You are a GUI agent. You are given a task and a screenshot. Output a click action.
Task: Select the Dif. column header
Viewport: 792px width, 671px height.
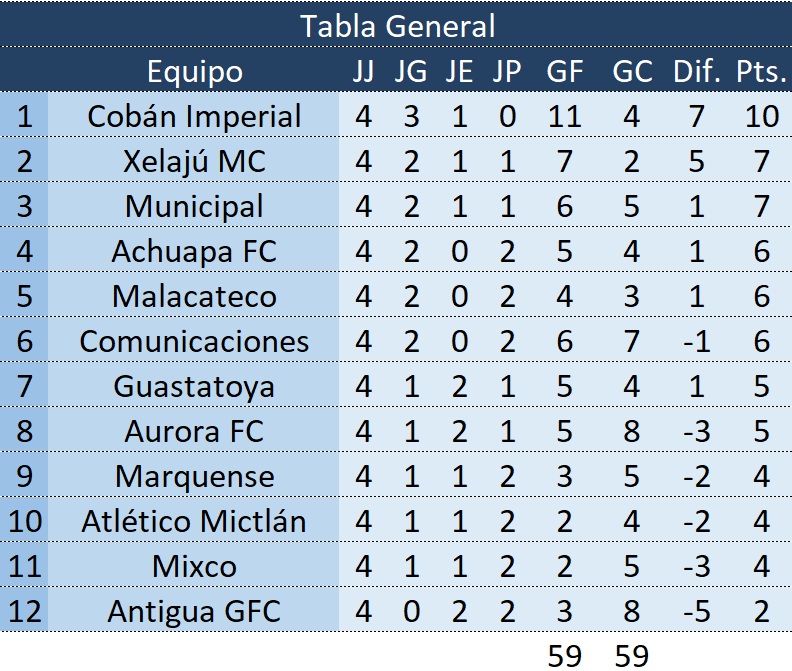pos(696,72)
